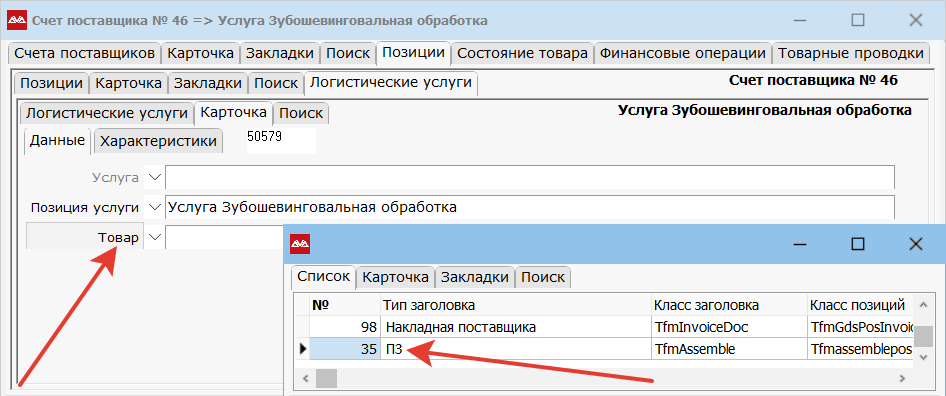This screenshot has width=946, height=396.
Task: Click the red app logo in main title bar
Action: point(16,21)
